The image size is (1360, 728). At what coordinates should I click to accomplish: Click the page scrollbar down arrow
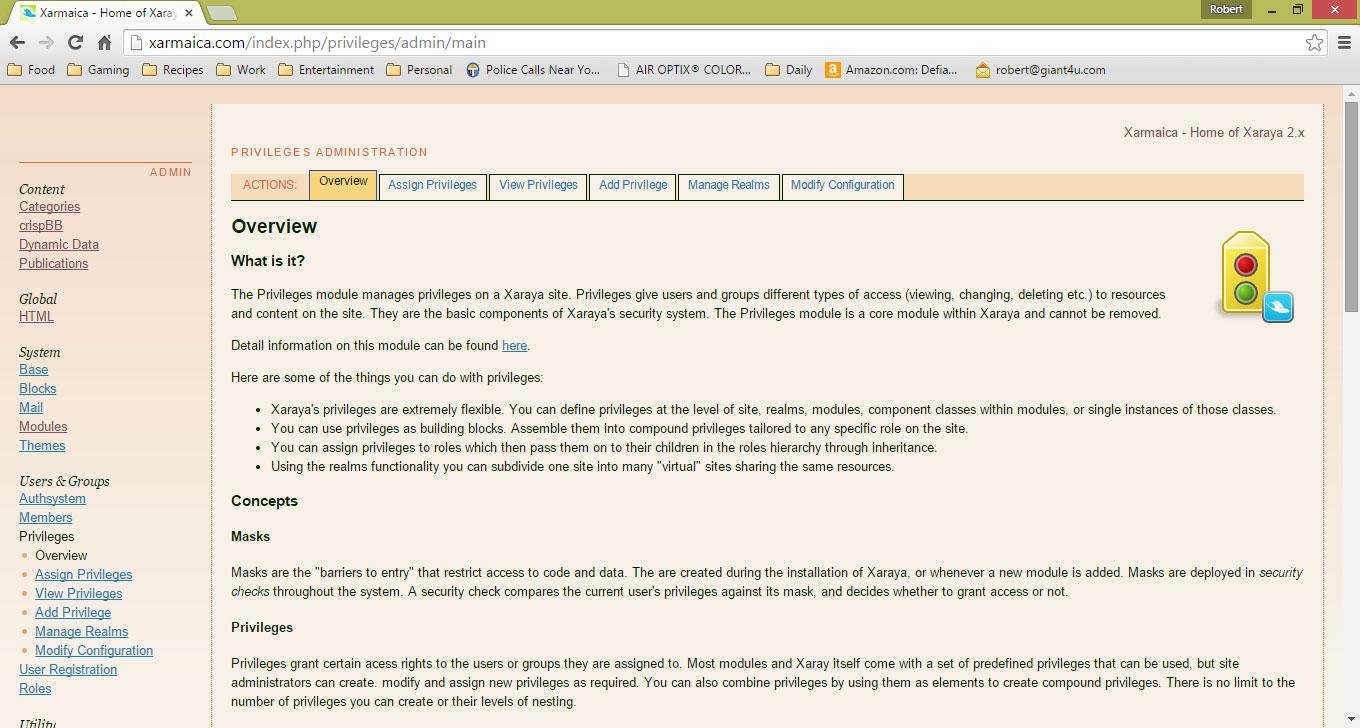click(1352, 719)
